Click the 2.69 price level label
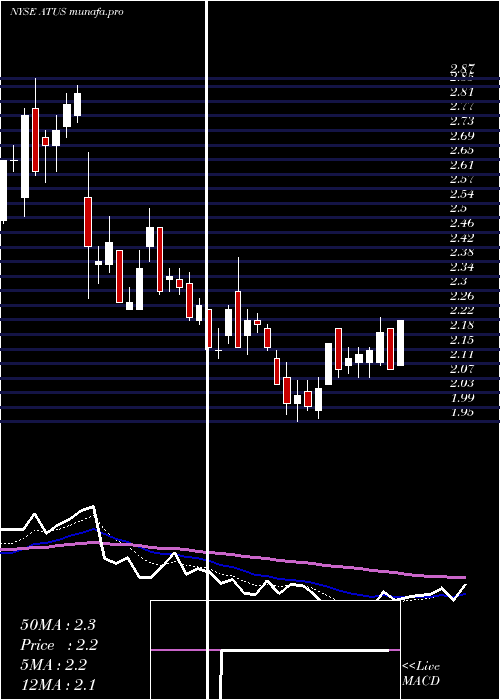 click(x=462, y=136)
